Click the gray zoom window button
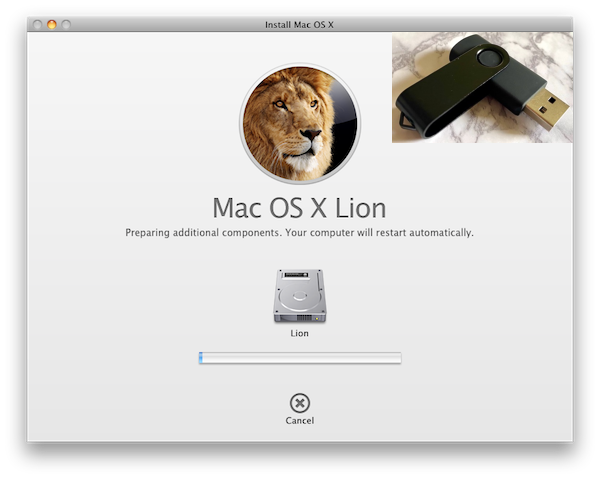Viewport: 600px width, 479px height. (x=66, y=24)
